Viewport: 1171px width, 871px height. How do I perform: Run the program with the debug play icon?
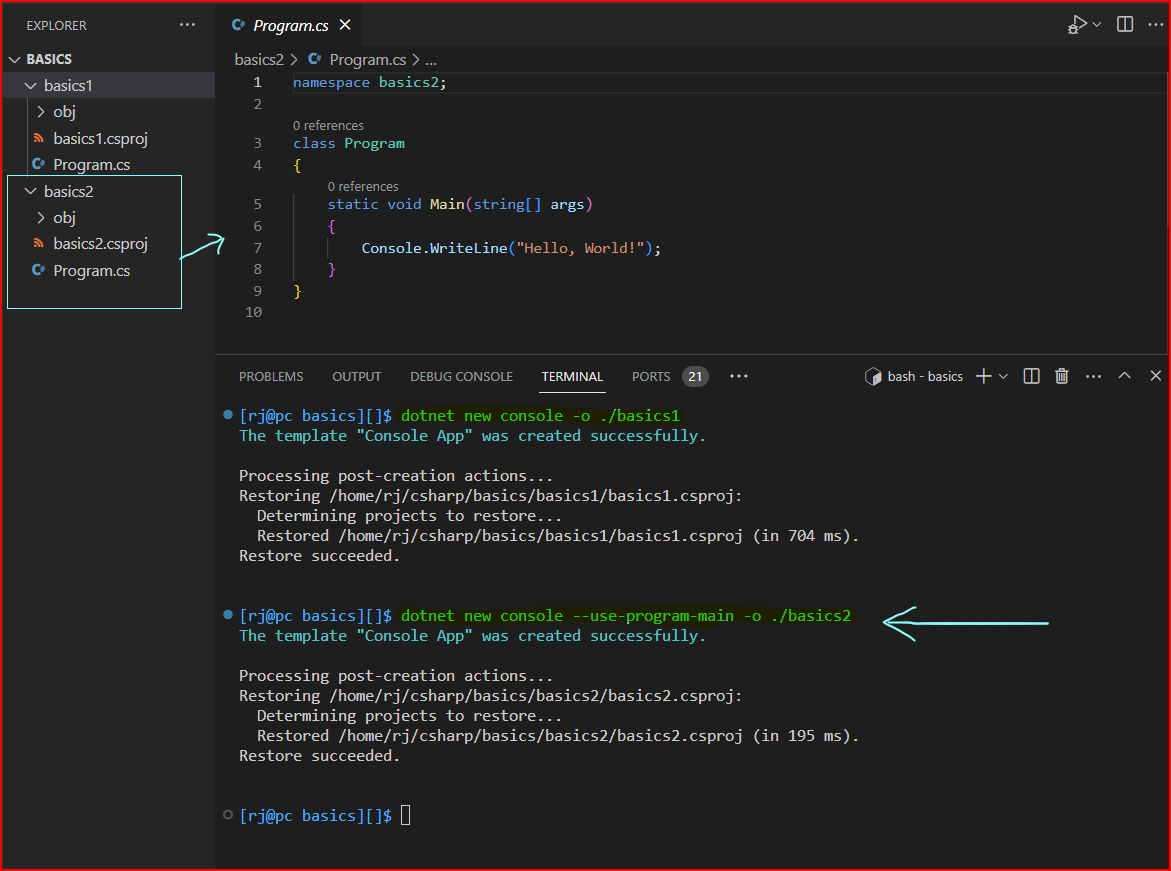point(1076,24)
